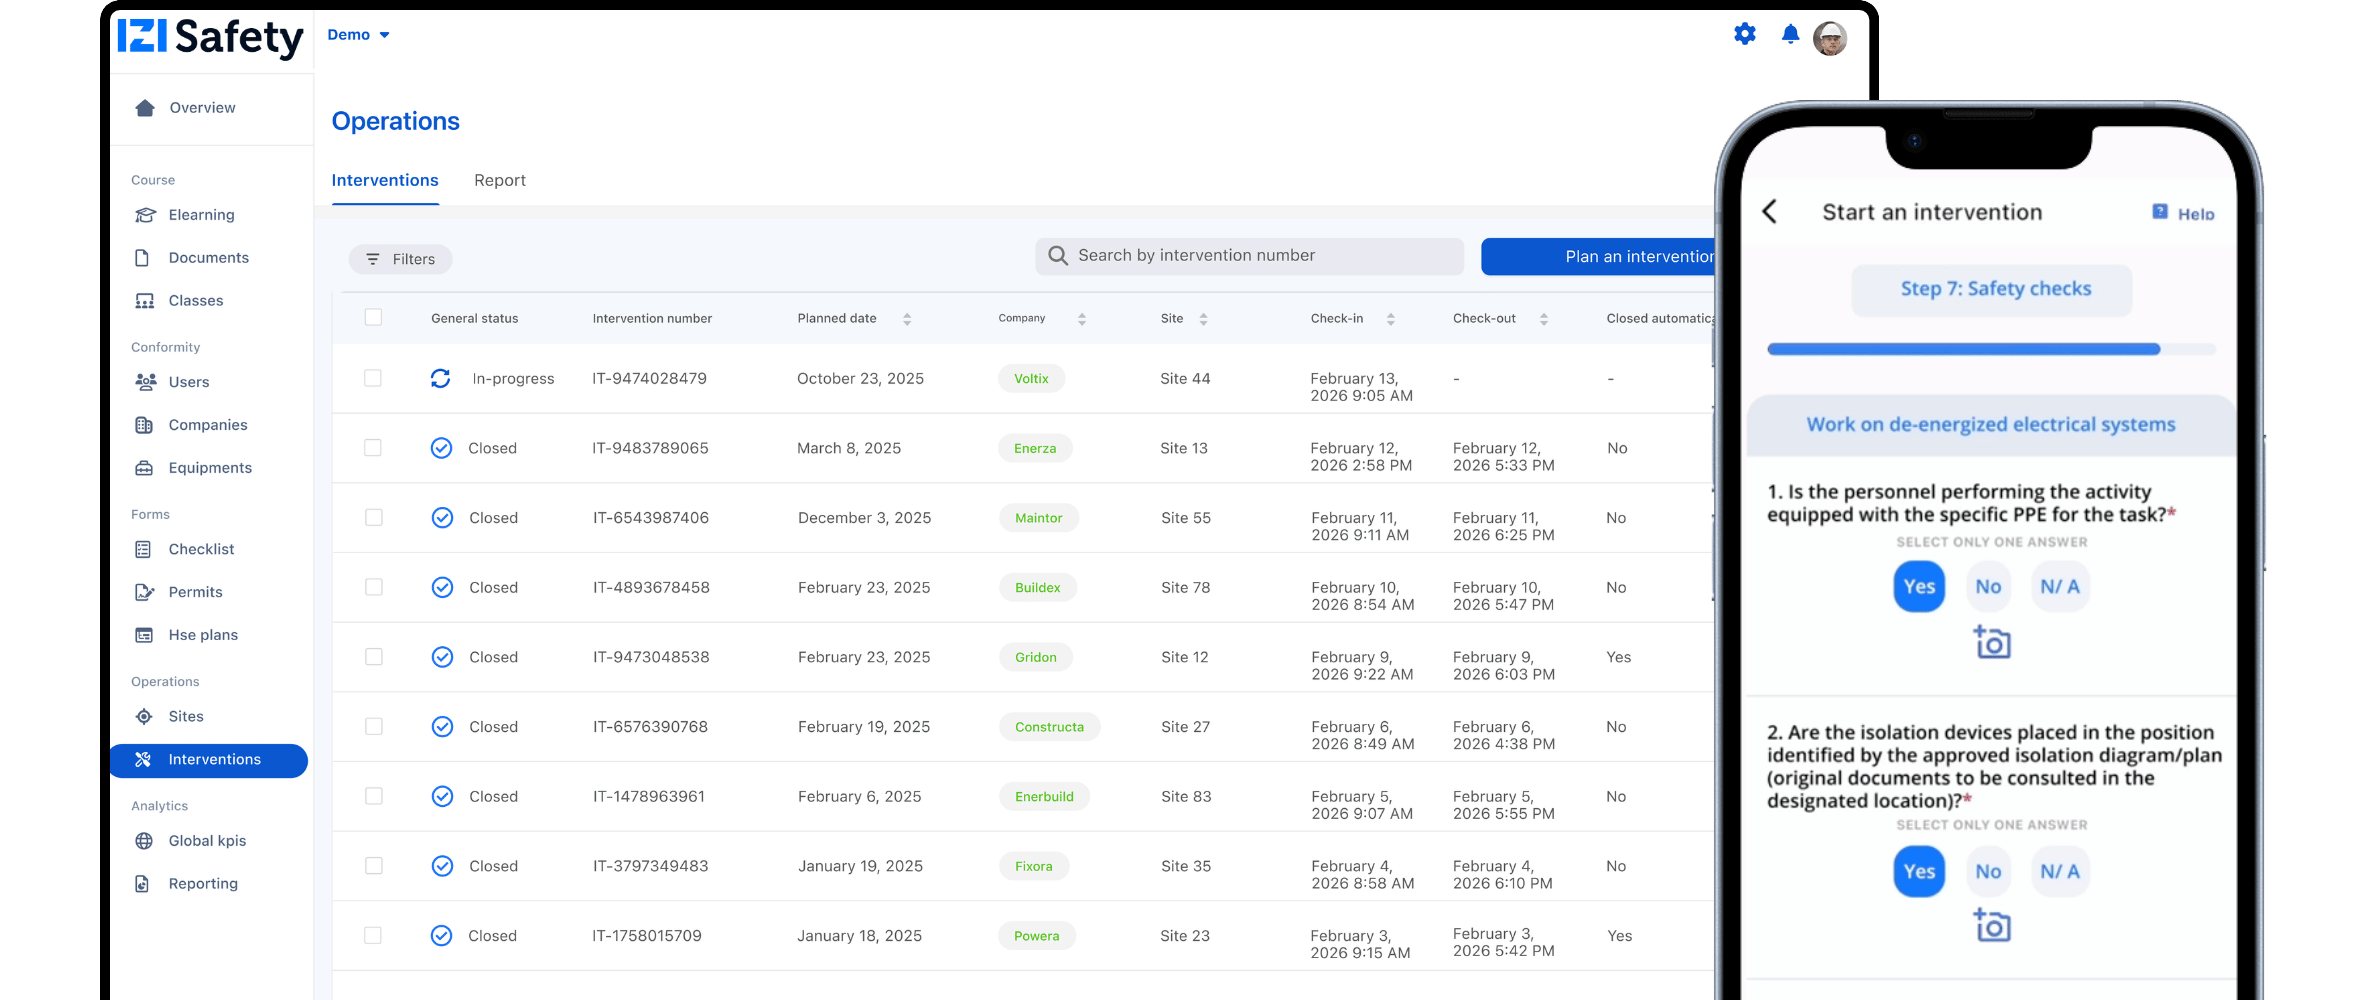This screenshot has width=2366, height=1000.
Task: Open the Permits form section
Action: point(195,592)
